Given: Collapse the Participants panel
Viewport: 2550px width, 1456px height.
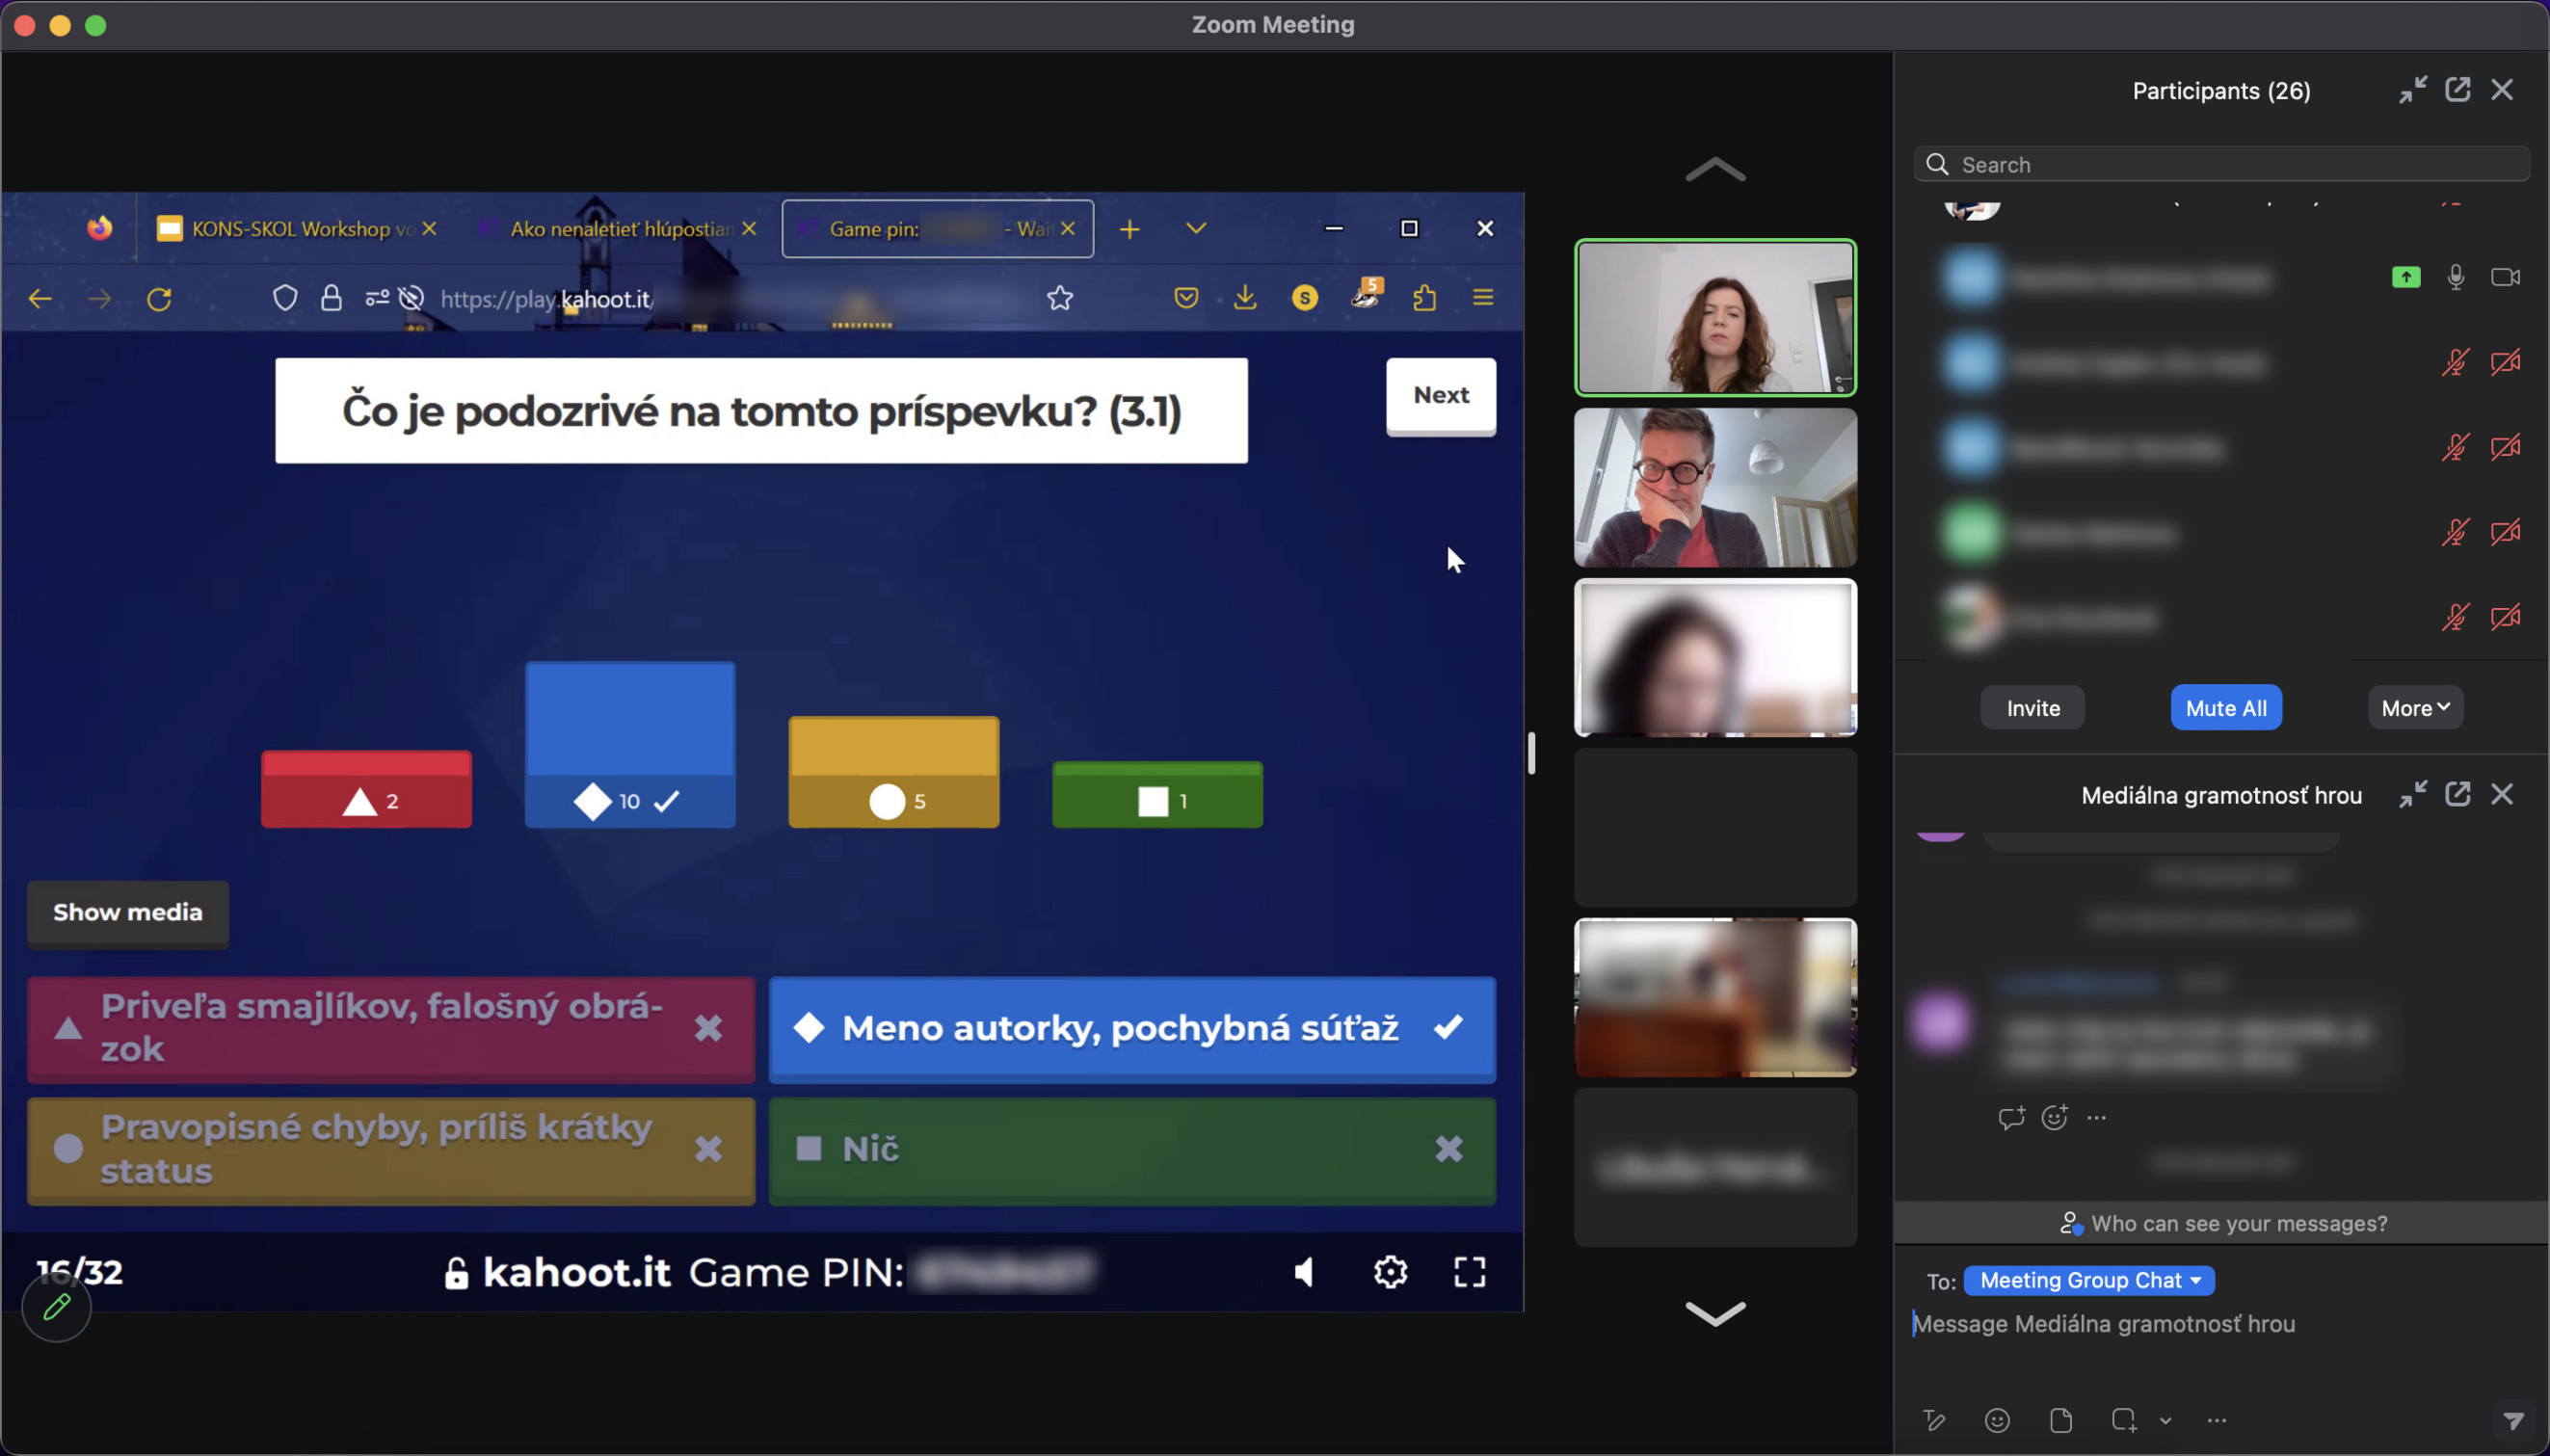Looking at the screenshot, I should click(2412, 90).
